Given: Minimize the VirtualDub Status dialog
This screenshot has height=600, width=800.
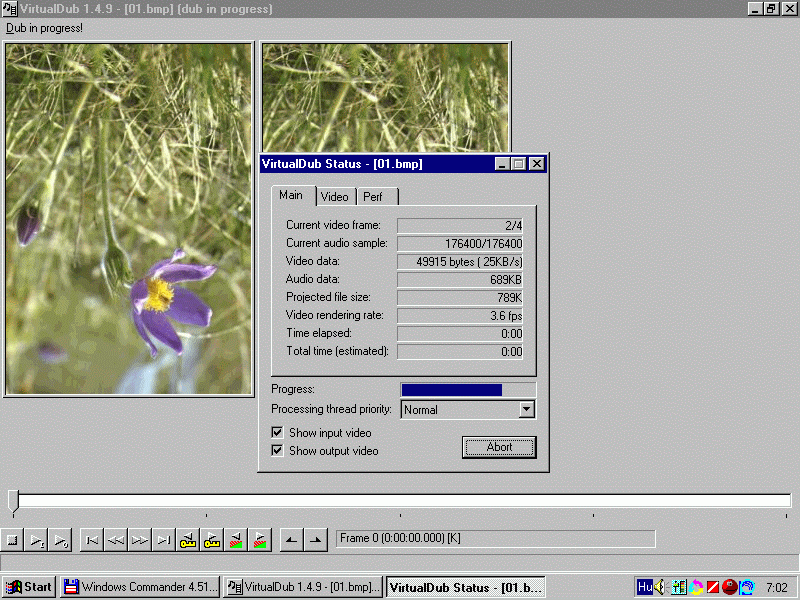Looking at the screenshot, I should 502,164.
